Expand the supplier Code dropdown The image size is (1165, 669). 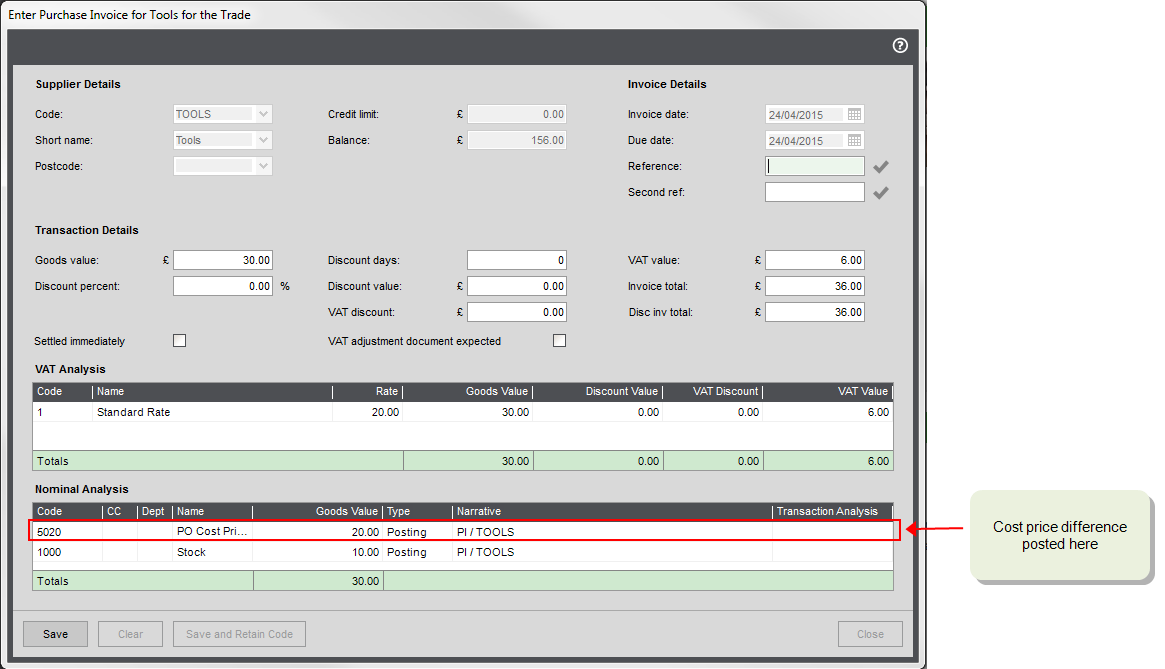click(263, 114)
